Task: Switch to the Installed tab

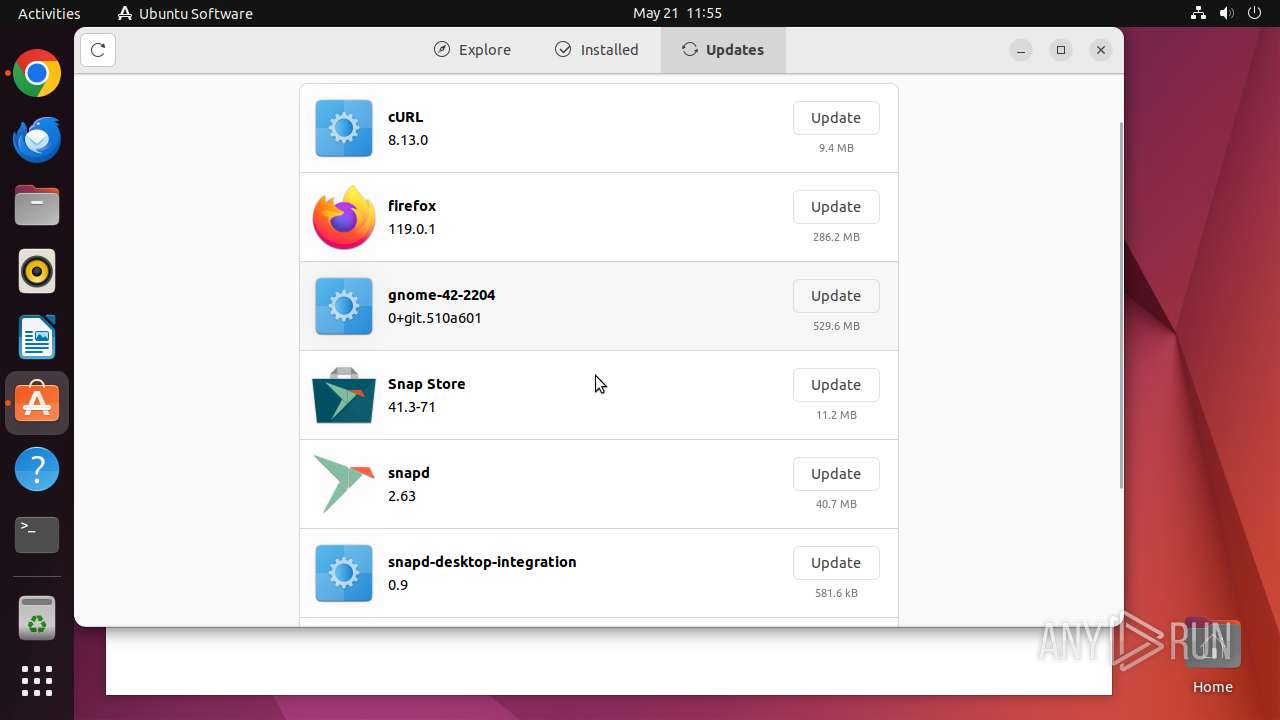Action: pyautogui.click(x=597, y=50)
